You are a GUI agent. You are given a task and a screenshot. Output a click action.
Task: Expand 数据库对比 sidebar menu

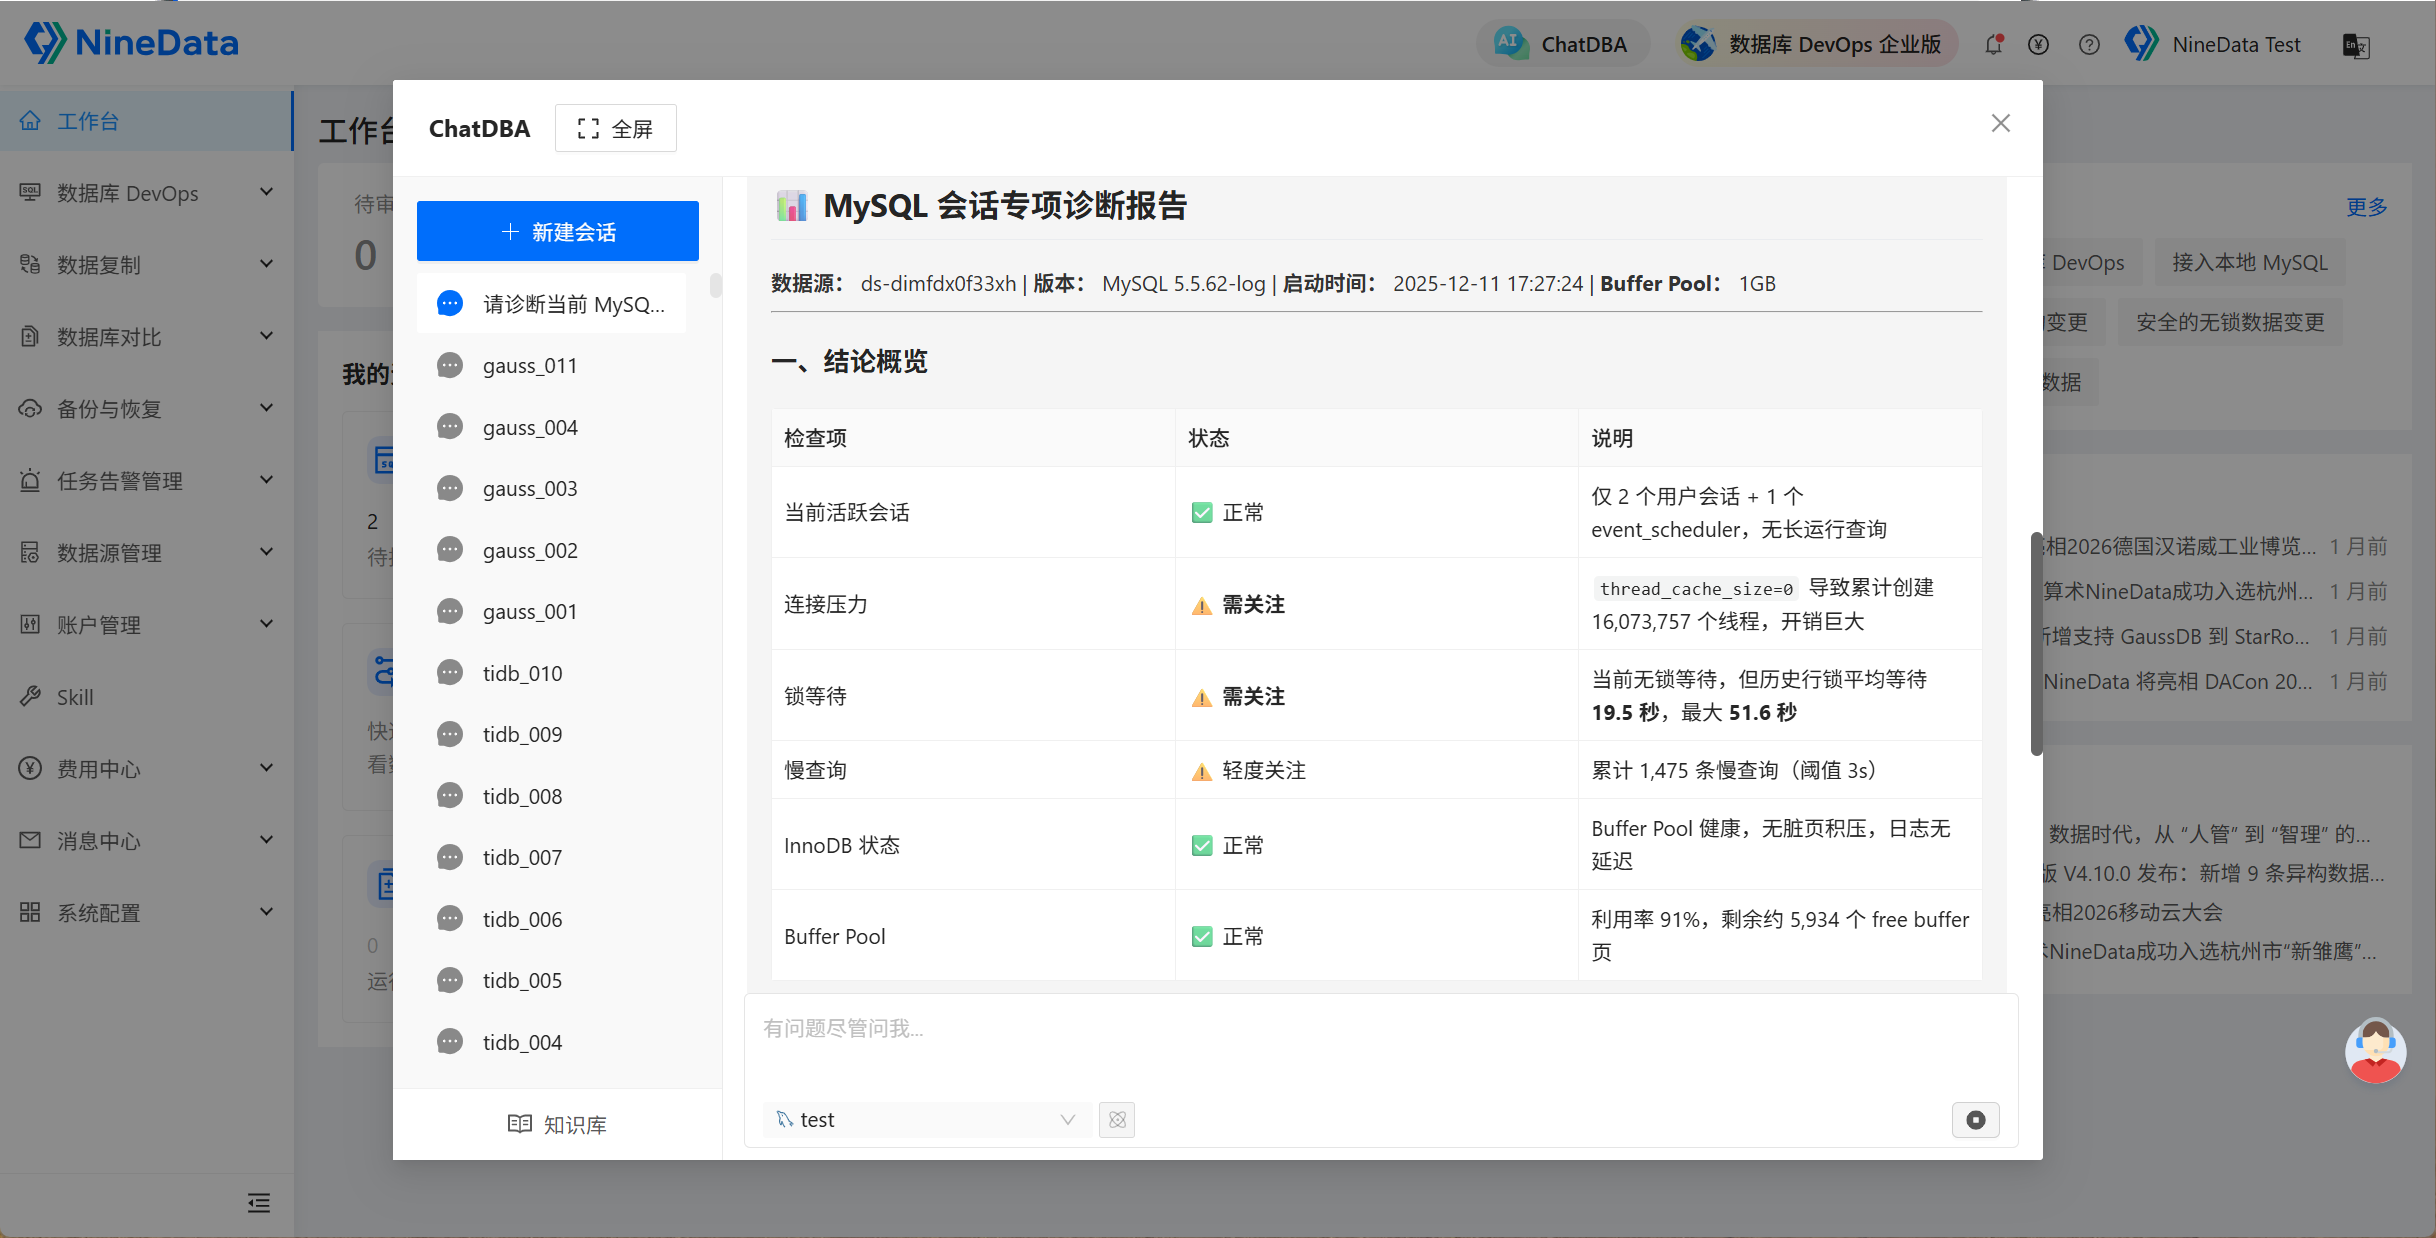tap(146, 337)
